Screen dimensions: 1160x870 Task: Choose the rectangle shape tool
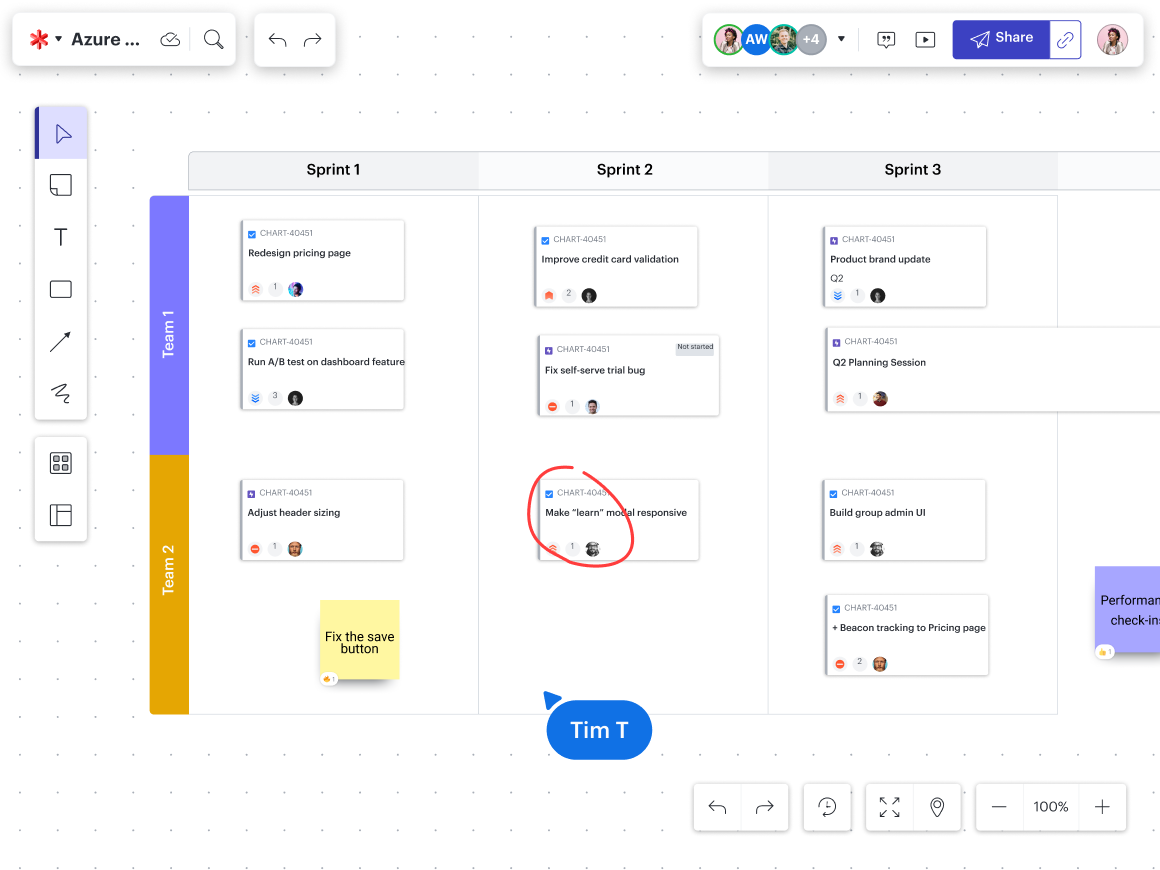[x=60, y=289]
